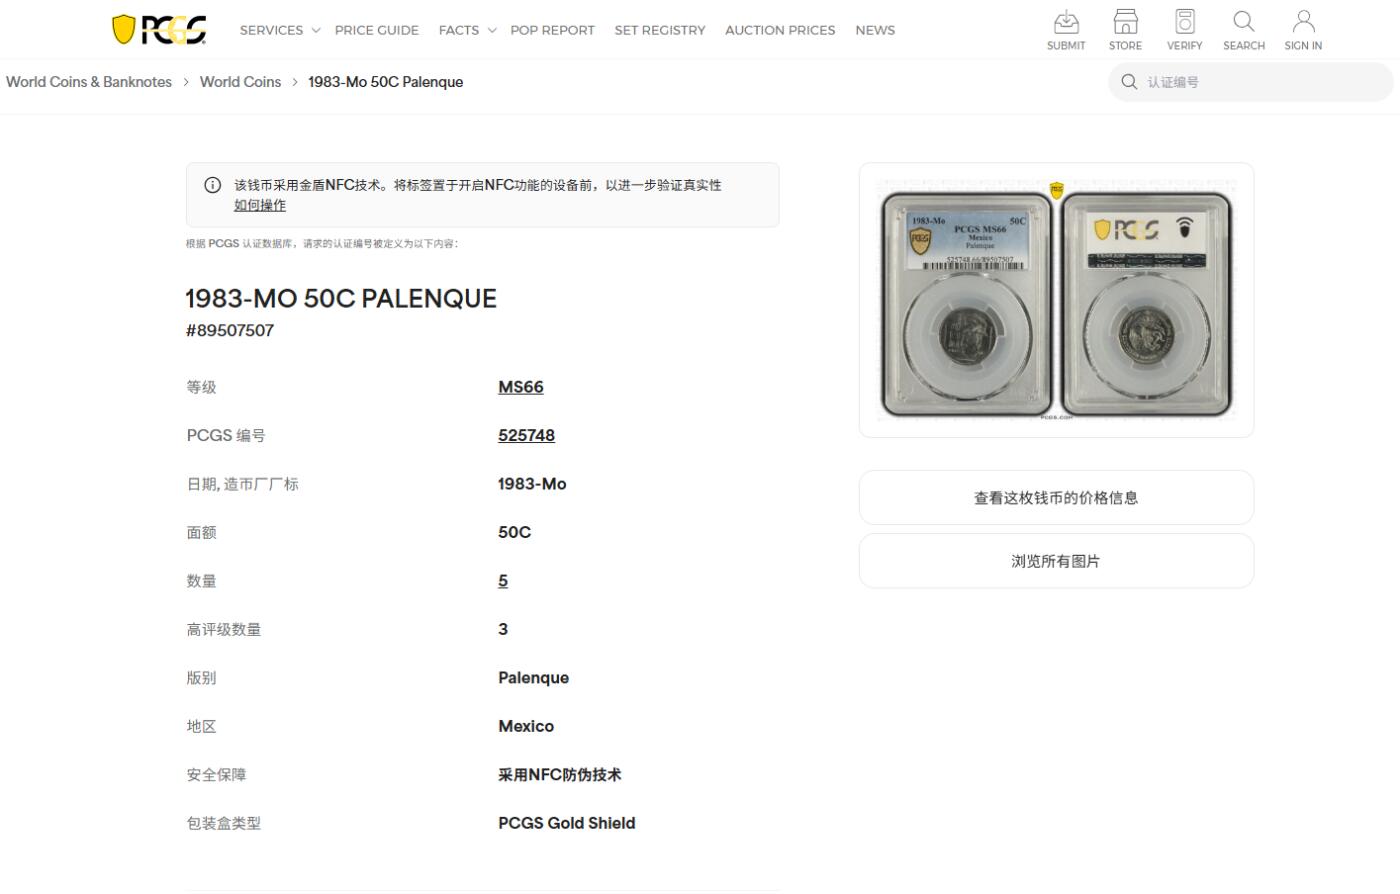Click 查看这枚钱币的价格信息 button
1400x894 pixels.
tap(1056, 497)
